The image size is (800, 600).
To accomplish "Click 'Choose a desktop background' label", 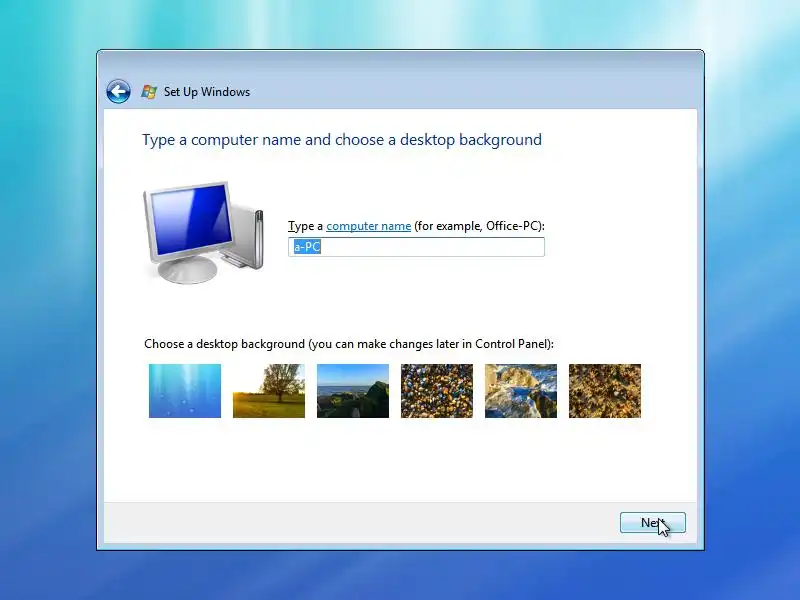I will (x=348, y=344).
